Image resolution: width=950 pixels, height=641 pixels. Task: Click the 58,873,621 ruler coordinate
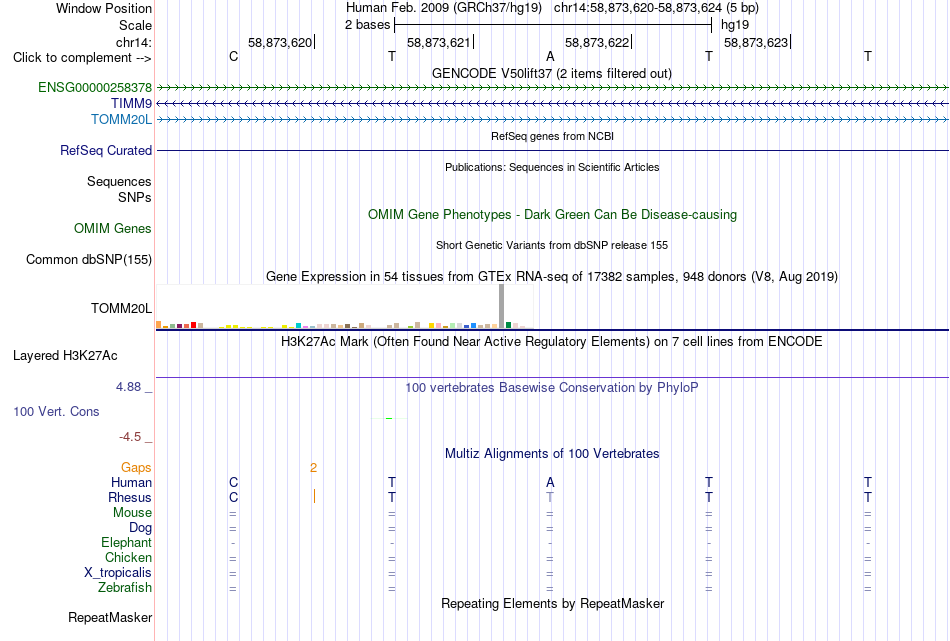(x=439, y=42)
